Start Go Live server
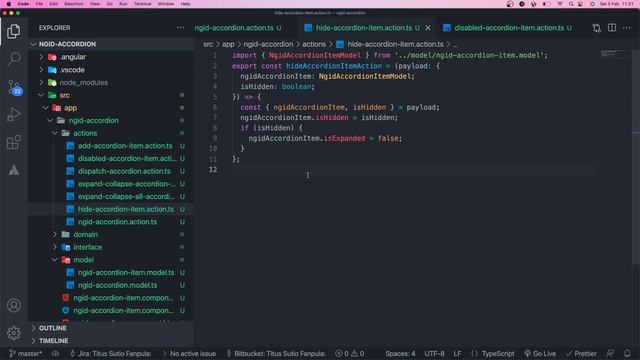Image resolution: width=640 pixels, height=360 pixels. pyautogui.click(x=540, y=353)
